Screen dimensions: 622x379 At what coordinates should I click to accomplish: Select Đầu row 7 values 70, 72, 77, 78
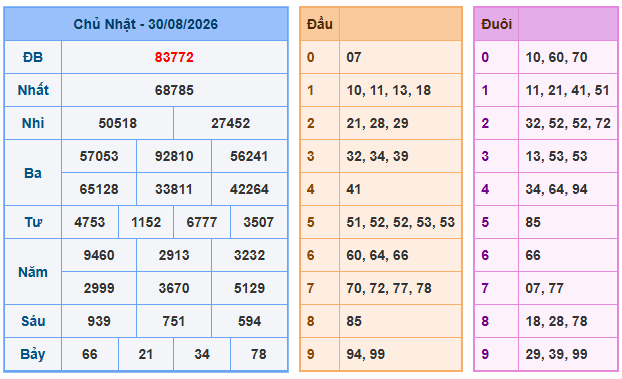coord(389,288)
